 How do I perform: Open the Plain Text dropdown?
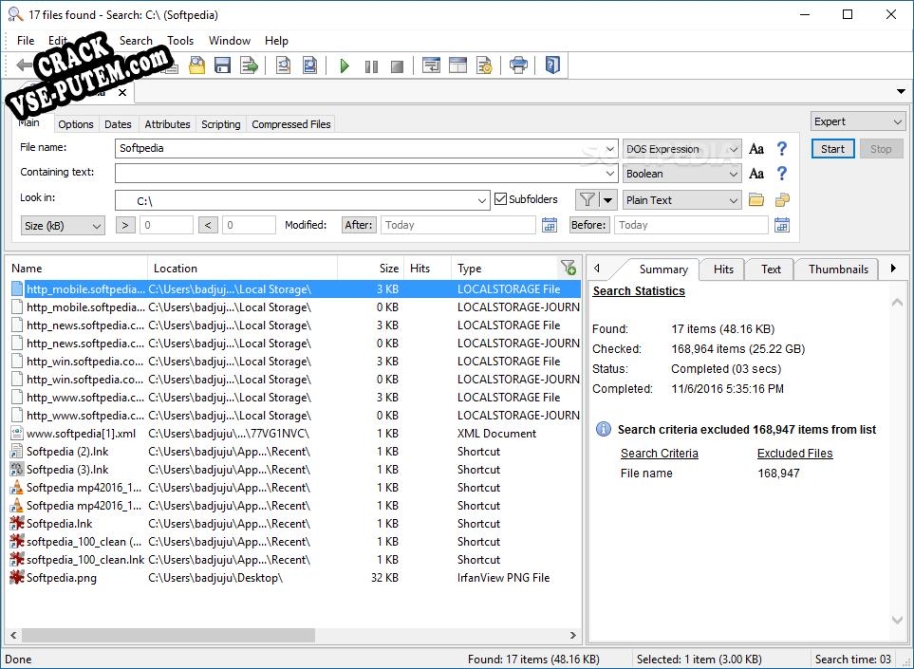[x=682, y=200]
